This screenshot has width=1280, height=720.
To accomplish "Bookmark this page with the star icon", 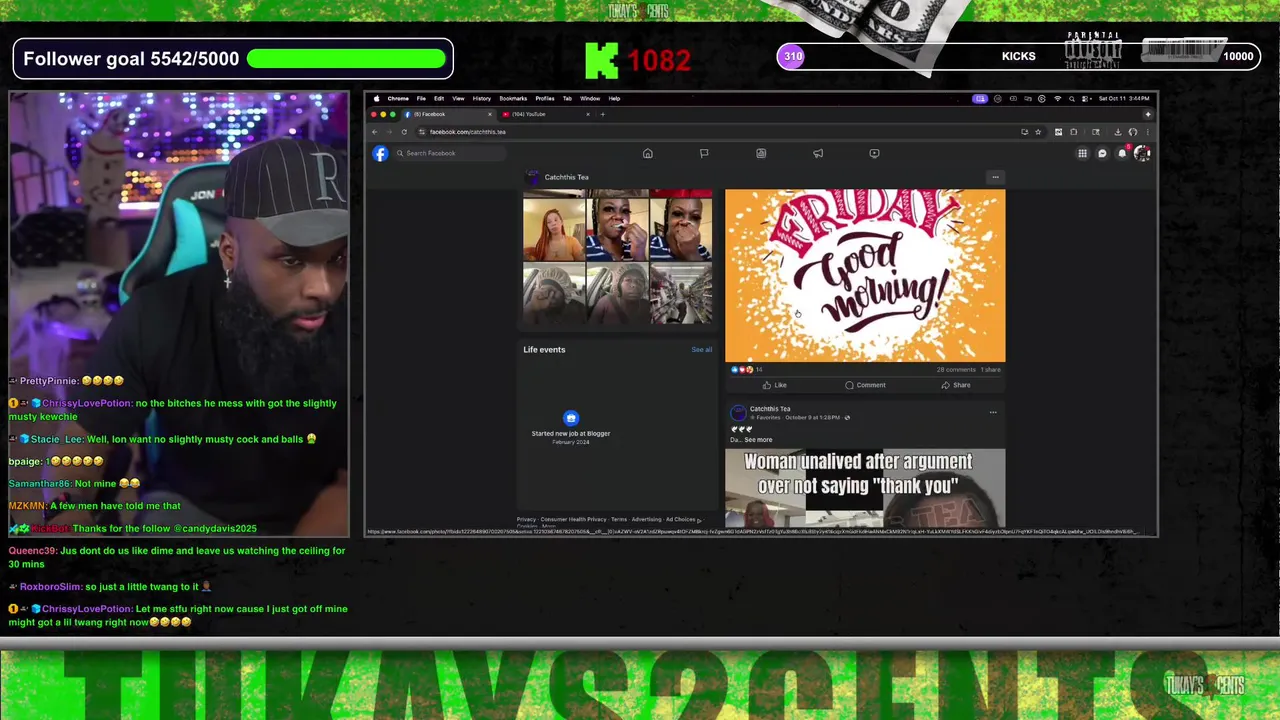I will pyautogui.click(x=1038, y=132).
